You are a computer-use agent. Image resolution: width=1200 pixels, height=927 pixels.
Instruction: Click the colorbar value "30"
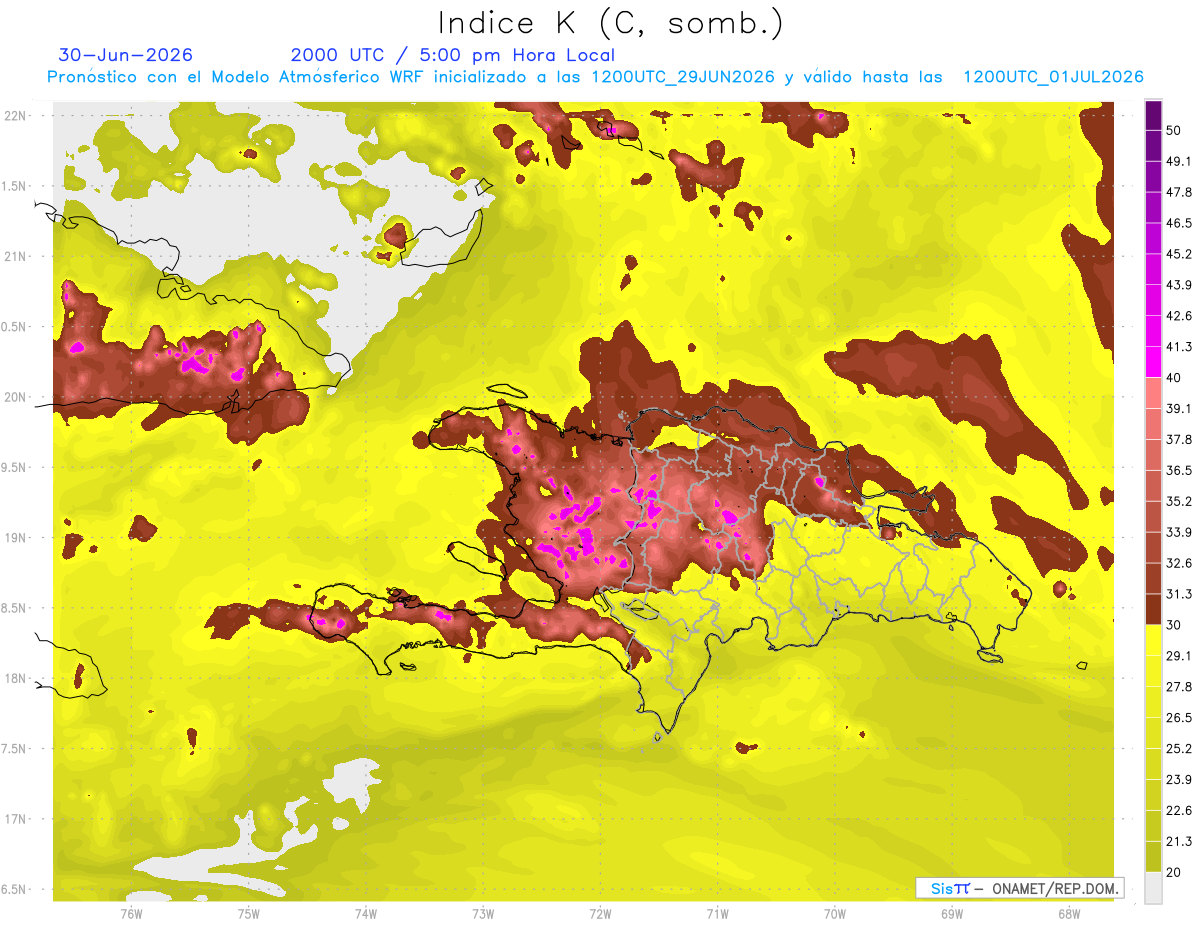click(1175, 625)
